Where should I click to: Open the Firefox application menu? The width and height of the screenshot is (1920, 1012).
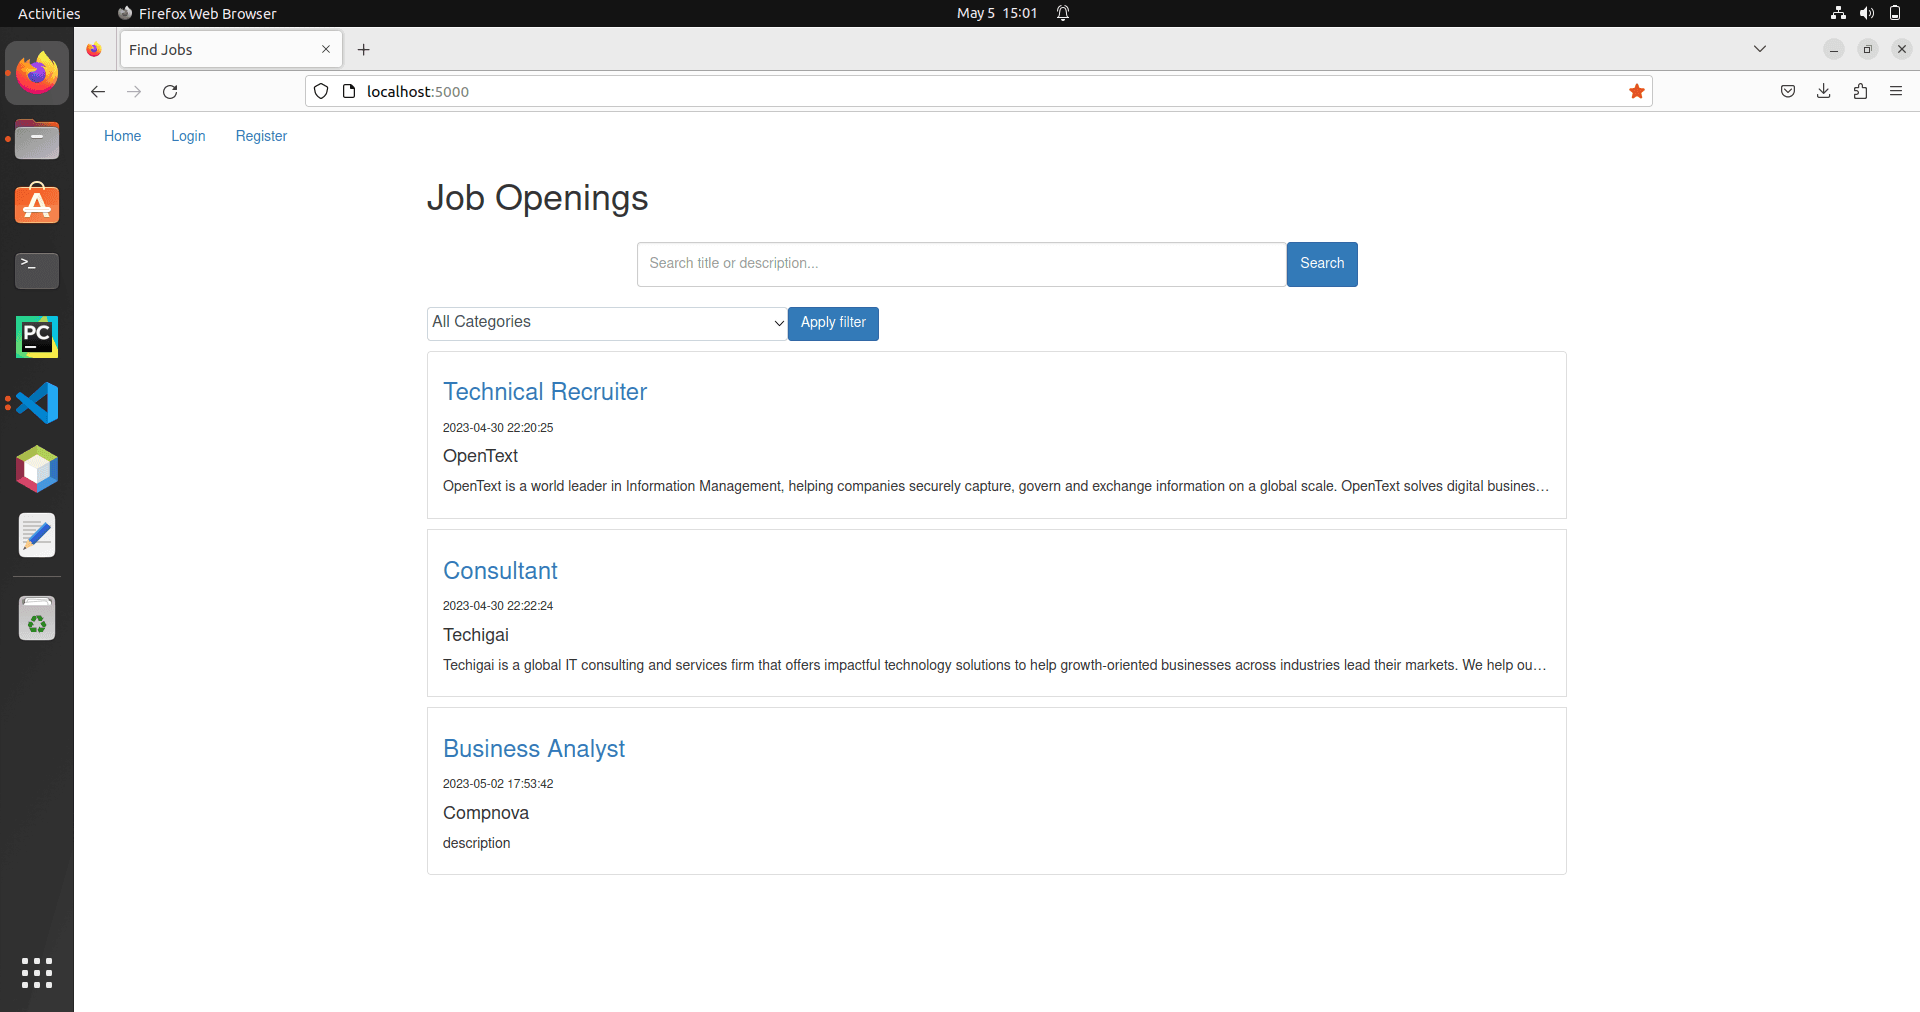click(x=1896, y=91)
